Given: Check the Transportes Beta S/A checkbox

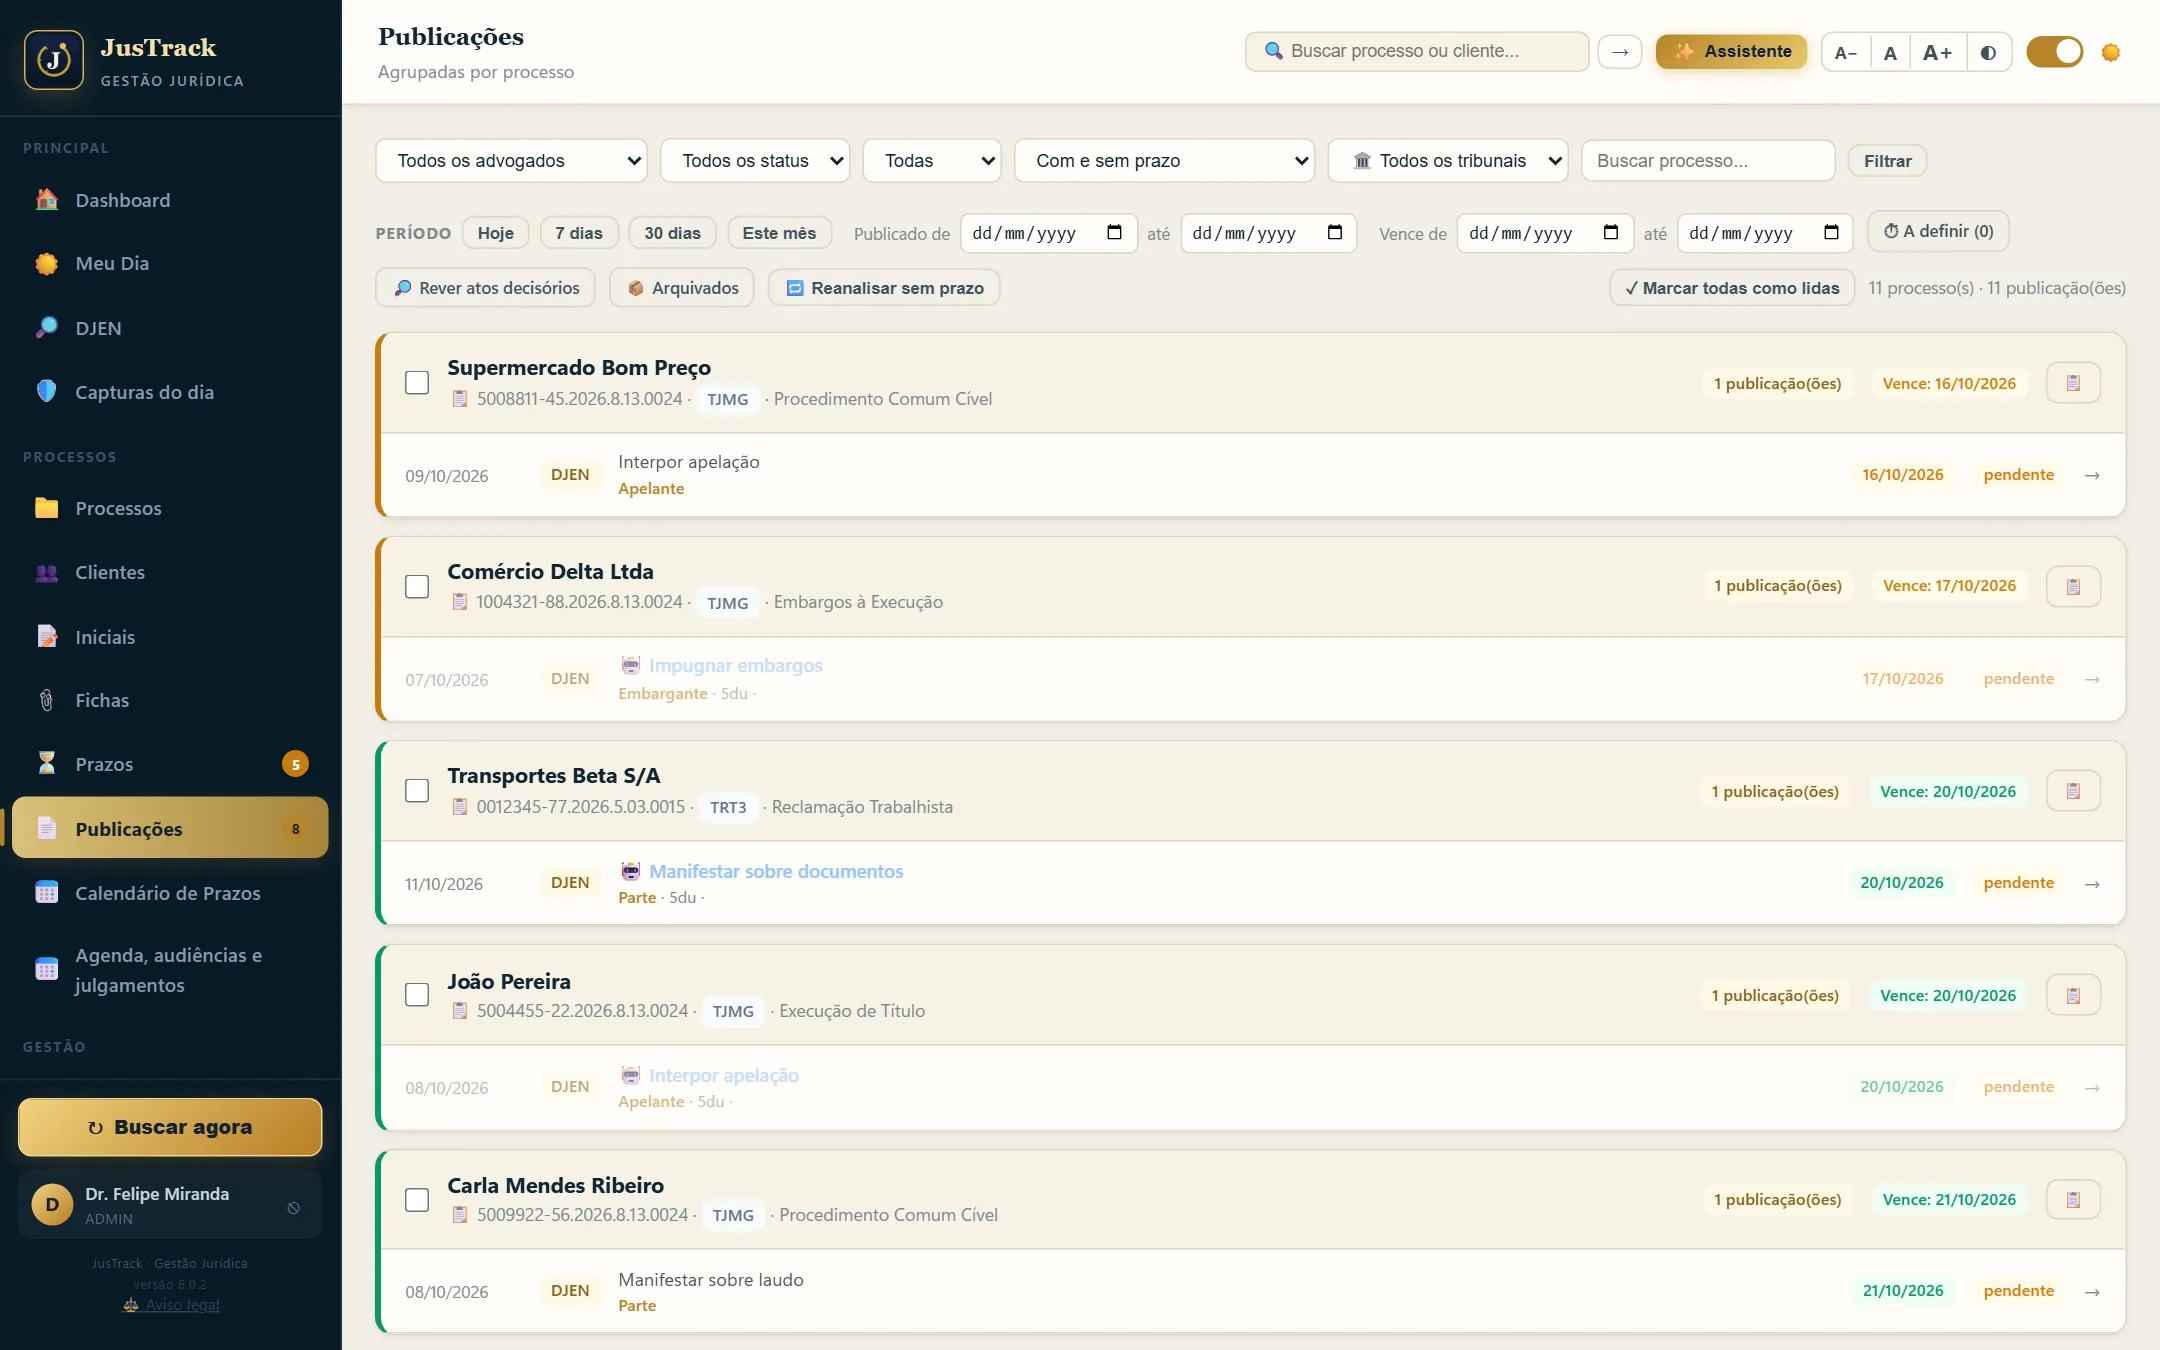Looking at the screenshot, I should point(417,791).
